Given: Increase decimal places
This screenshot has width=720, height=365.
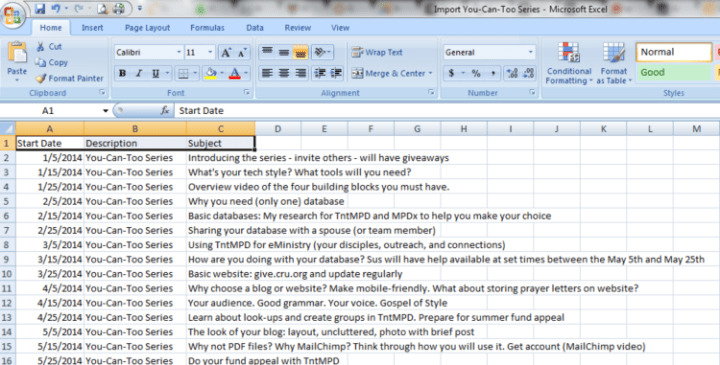Looking at the screenshot, I should (512, 73).
